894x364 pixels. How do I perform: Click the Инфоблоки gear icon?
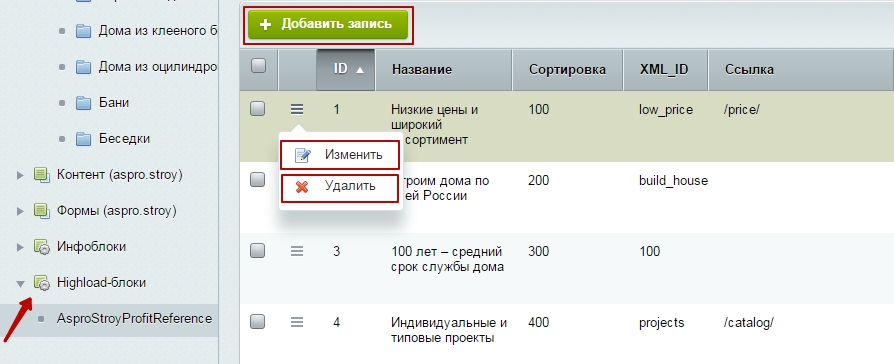coord(42,247)
